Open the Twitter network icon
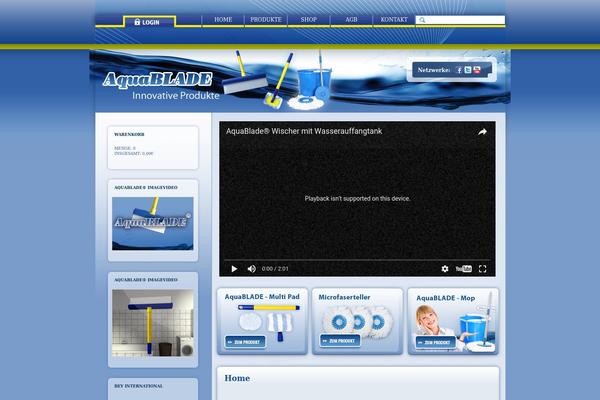 click(x=468, y=70)
